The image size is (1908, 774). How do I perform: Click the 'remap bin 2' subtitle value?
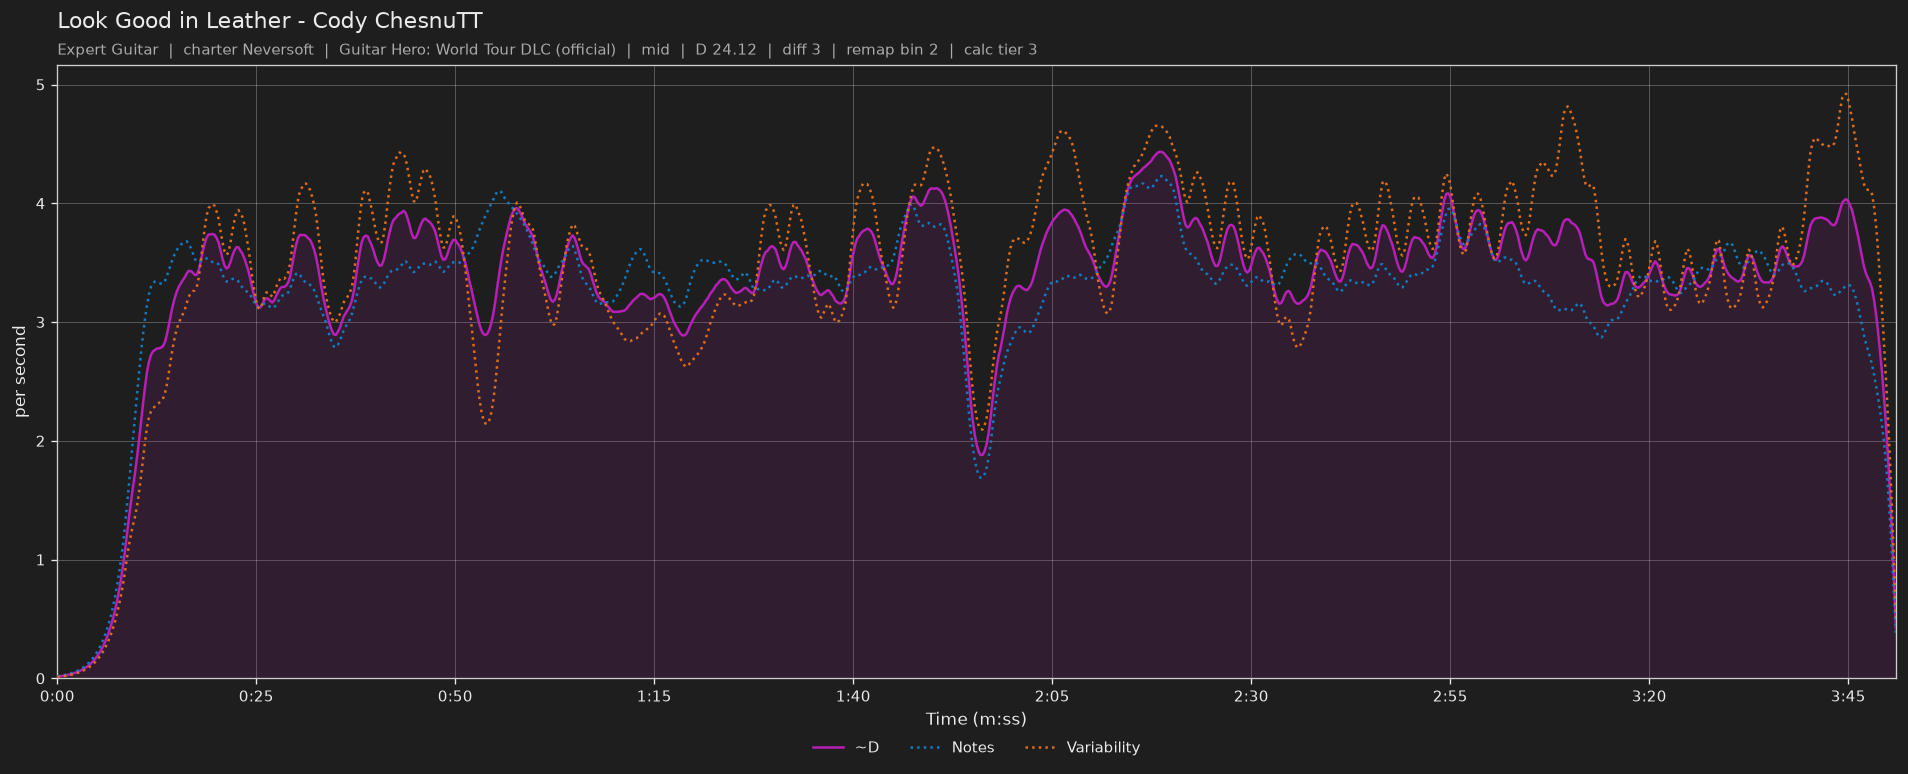tap(892, 49)
